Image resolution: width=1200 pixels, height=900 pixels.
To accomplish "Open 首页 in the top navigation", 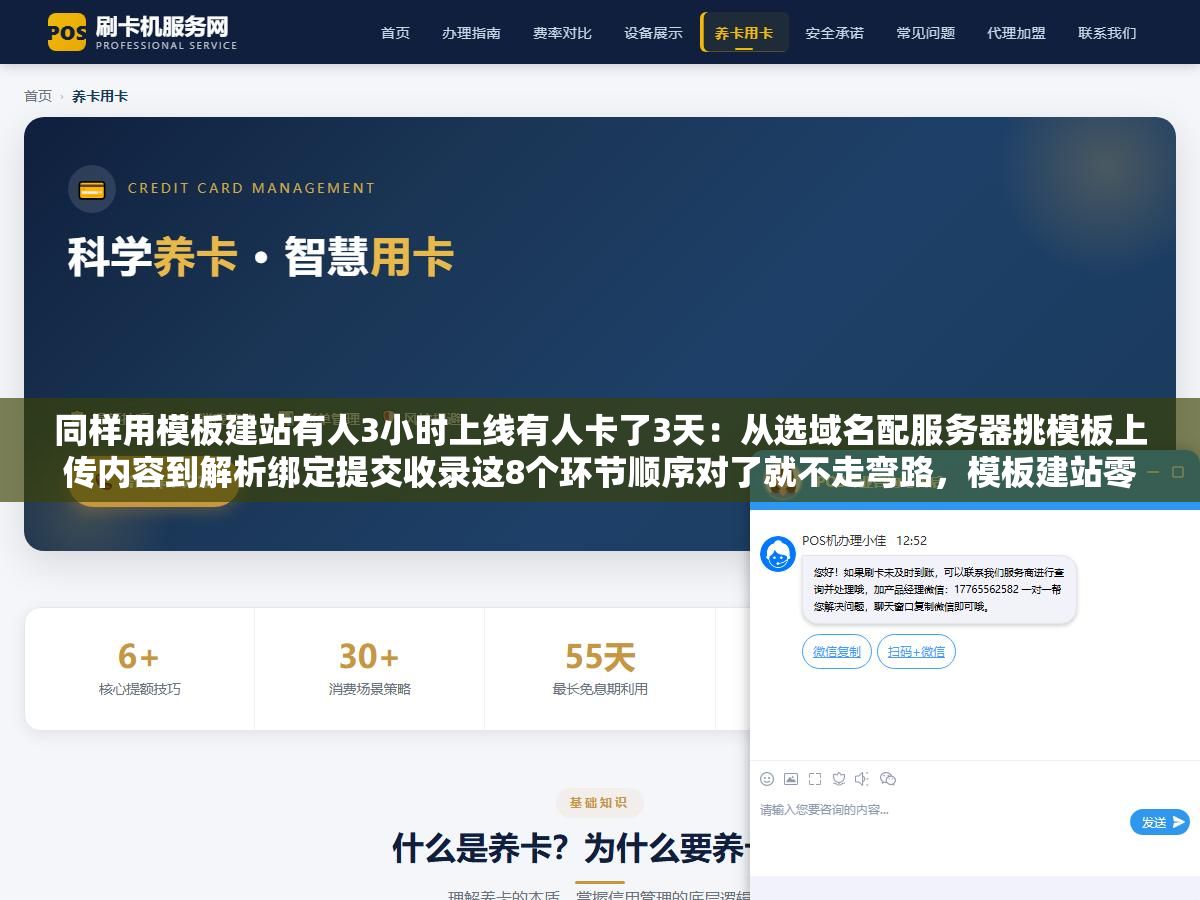I will (x=395, y=33).
